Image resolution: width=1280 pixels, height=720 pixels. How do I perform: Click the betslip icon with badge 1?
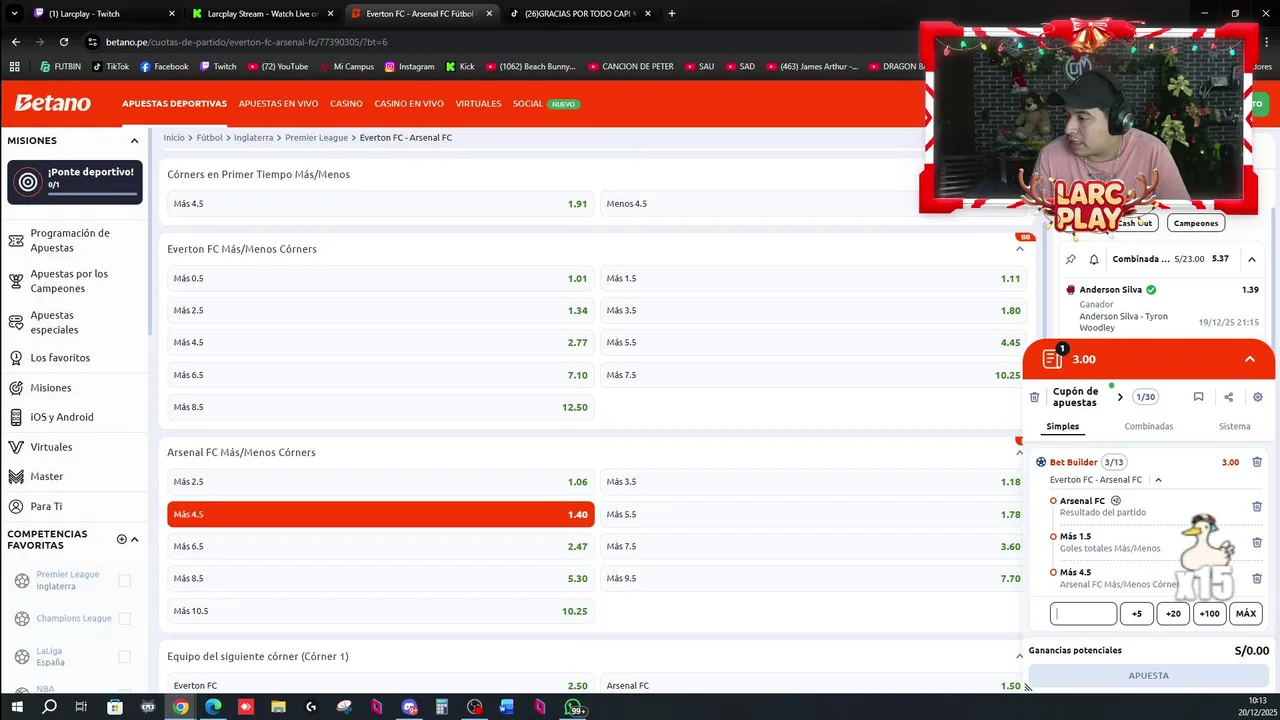pyautogui.click(x=1052, y=358)
